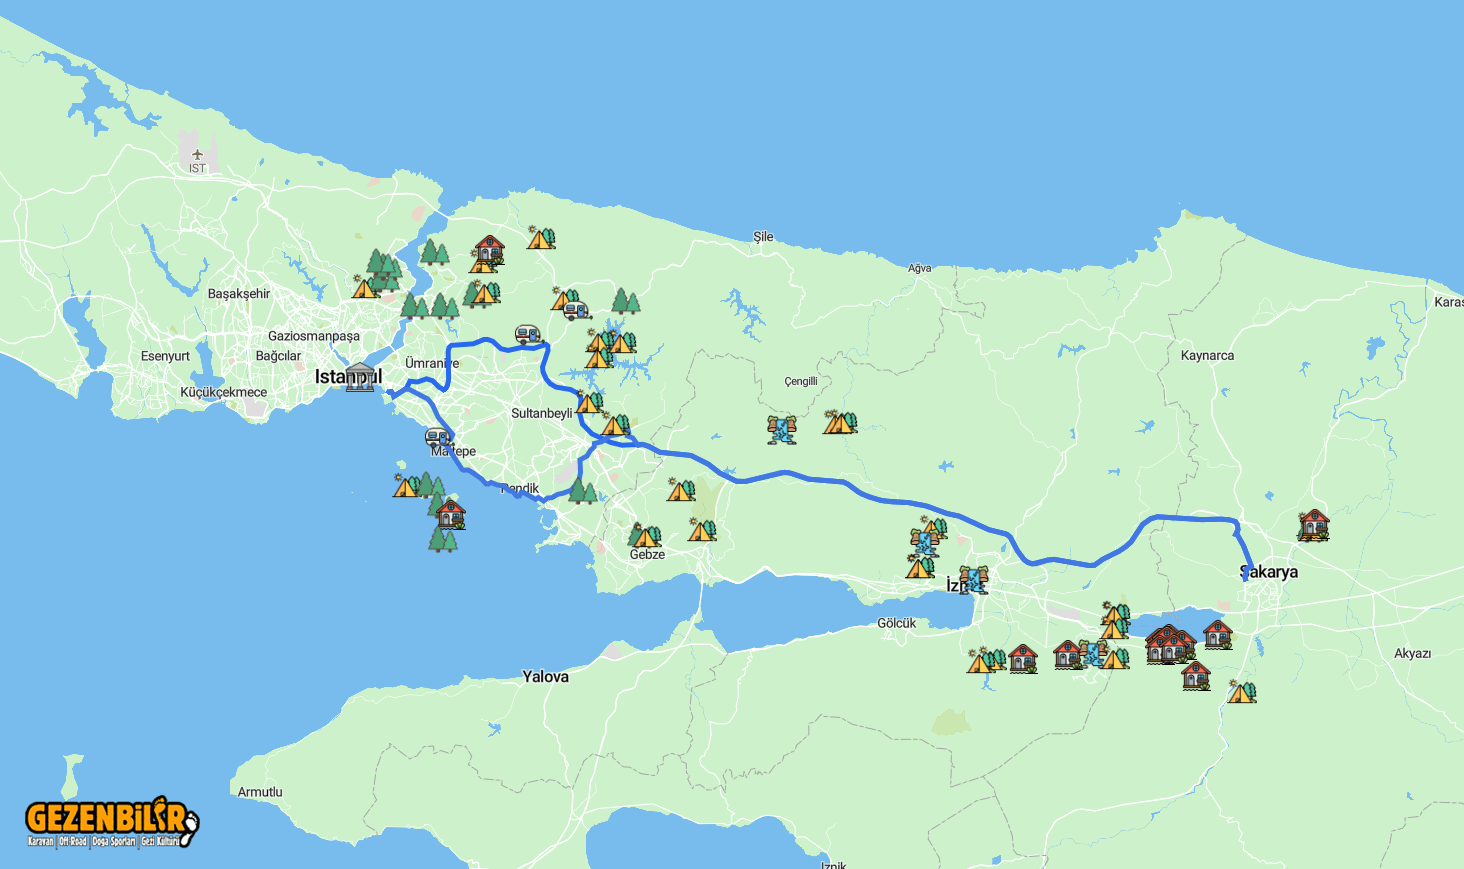This screenshot has width=1464, height=869.
Task: Click the double tent marker east of Çengilli
Action: click(840, 422)
